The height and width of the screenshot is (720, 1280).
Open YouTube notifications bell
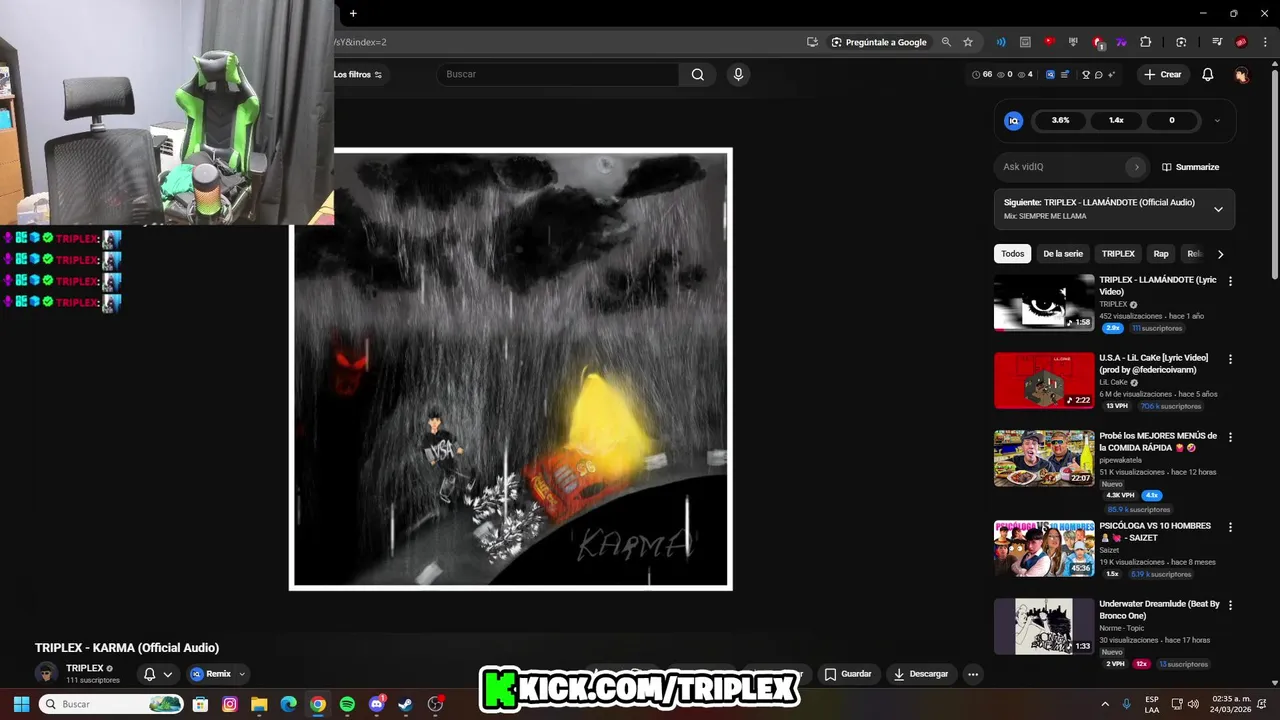point(1208,74)
